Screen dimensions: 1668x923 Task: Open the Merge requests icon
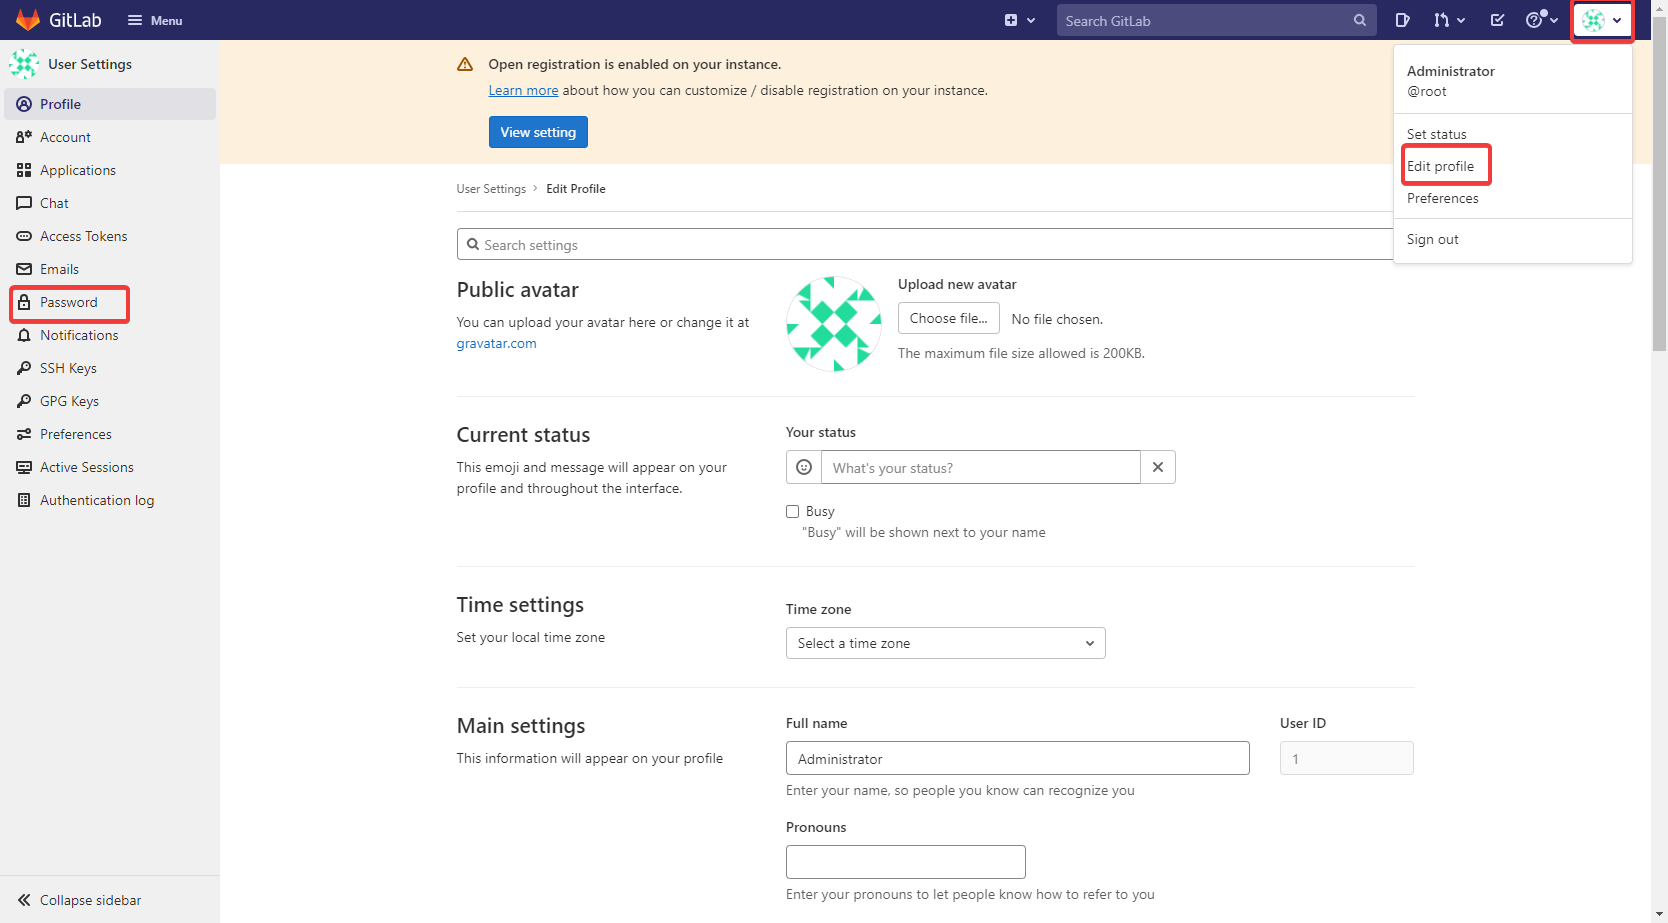[1444, 20]
